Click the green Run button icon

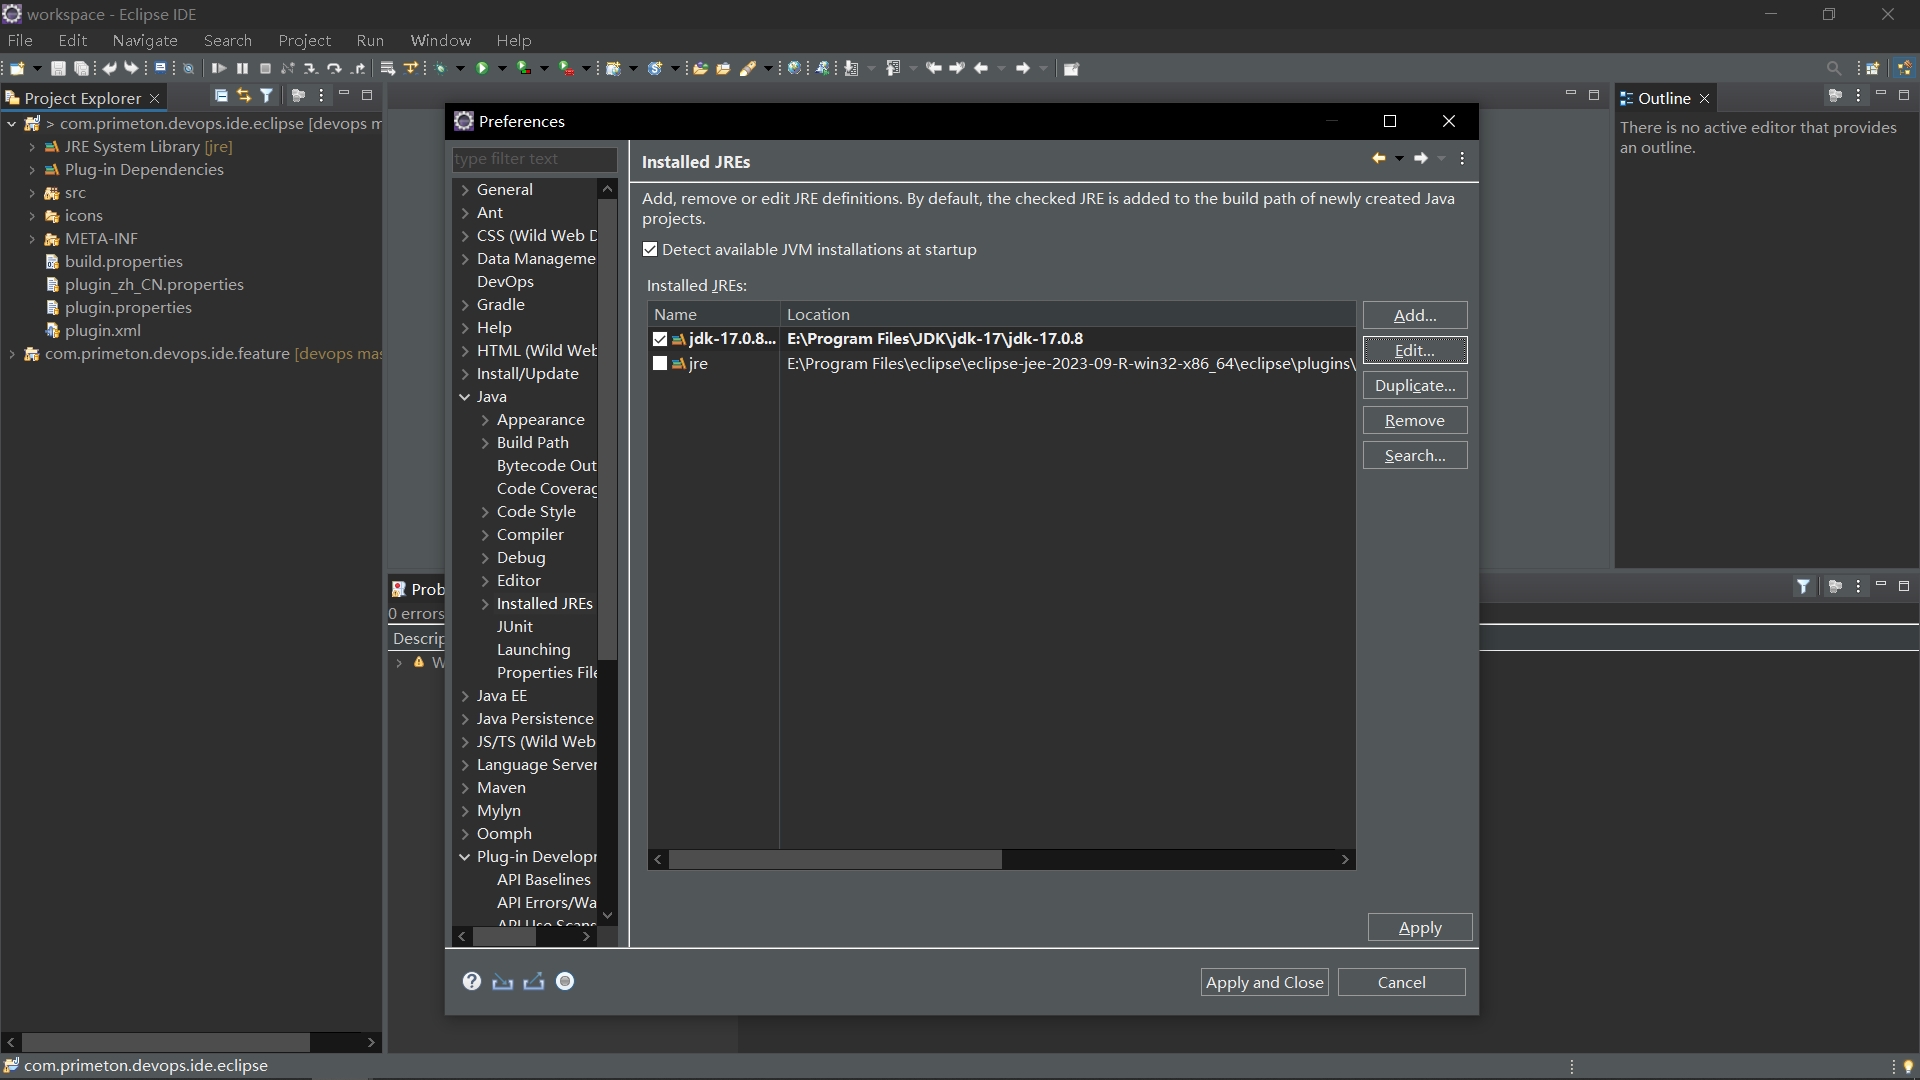(482, 69)
